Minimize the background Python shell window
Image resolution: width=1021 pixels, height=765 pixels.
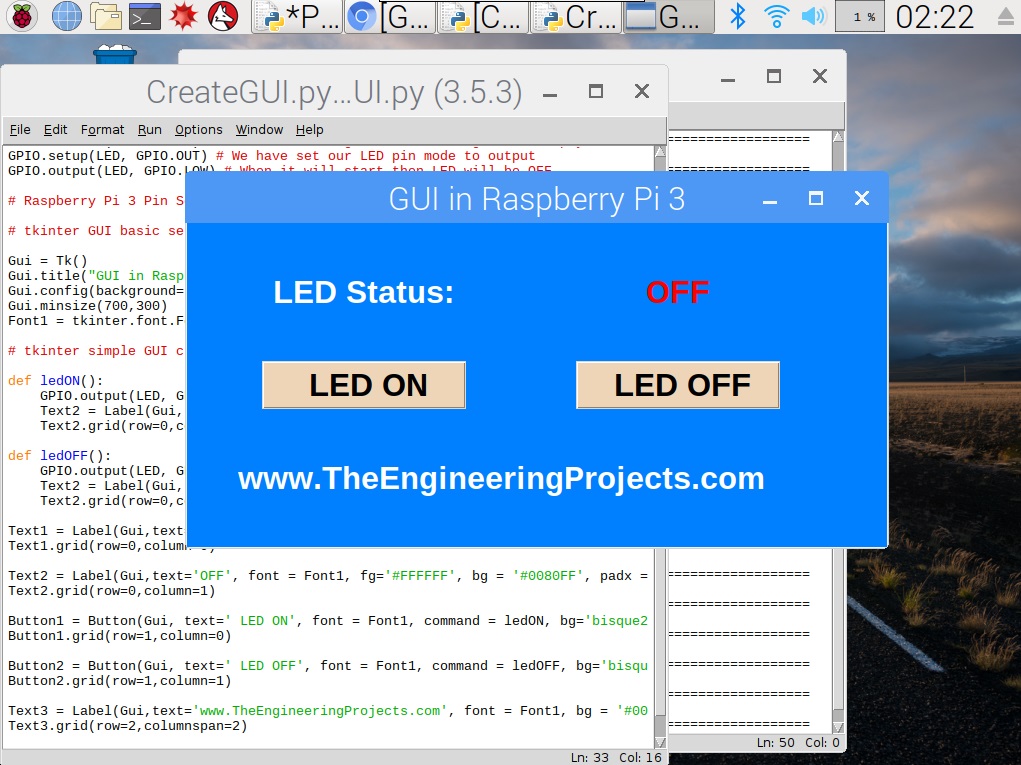[x=728, y=77]
